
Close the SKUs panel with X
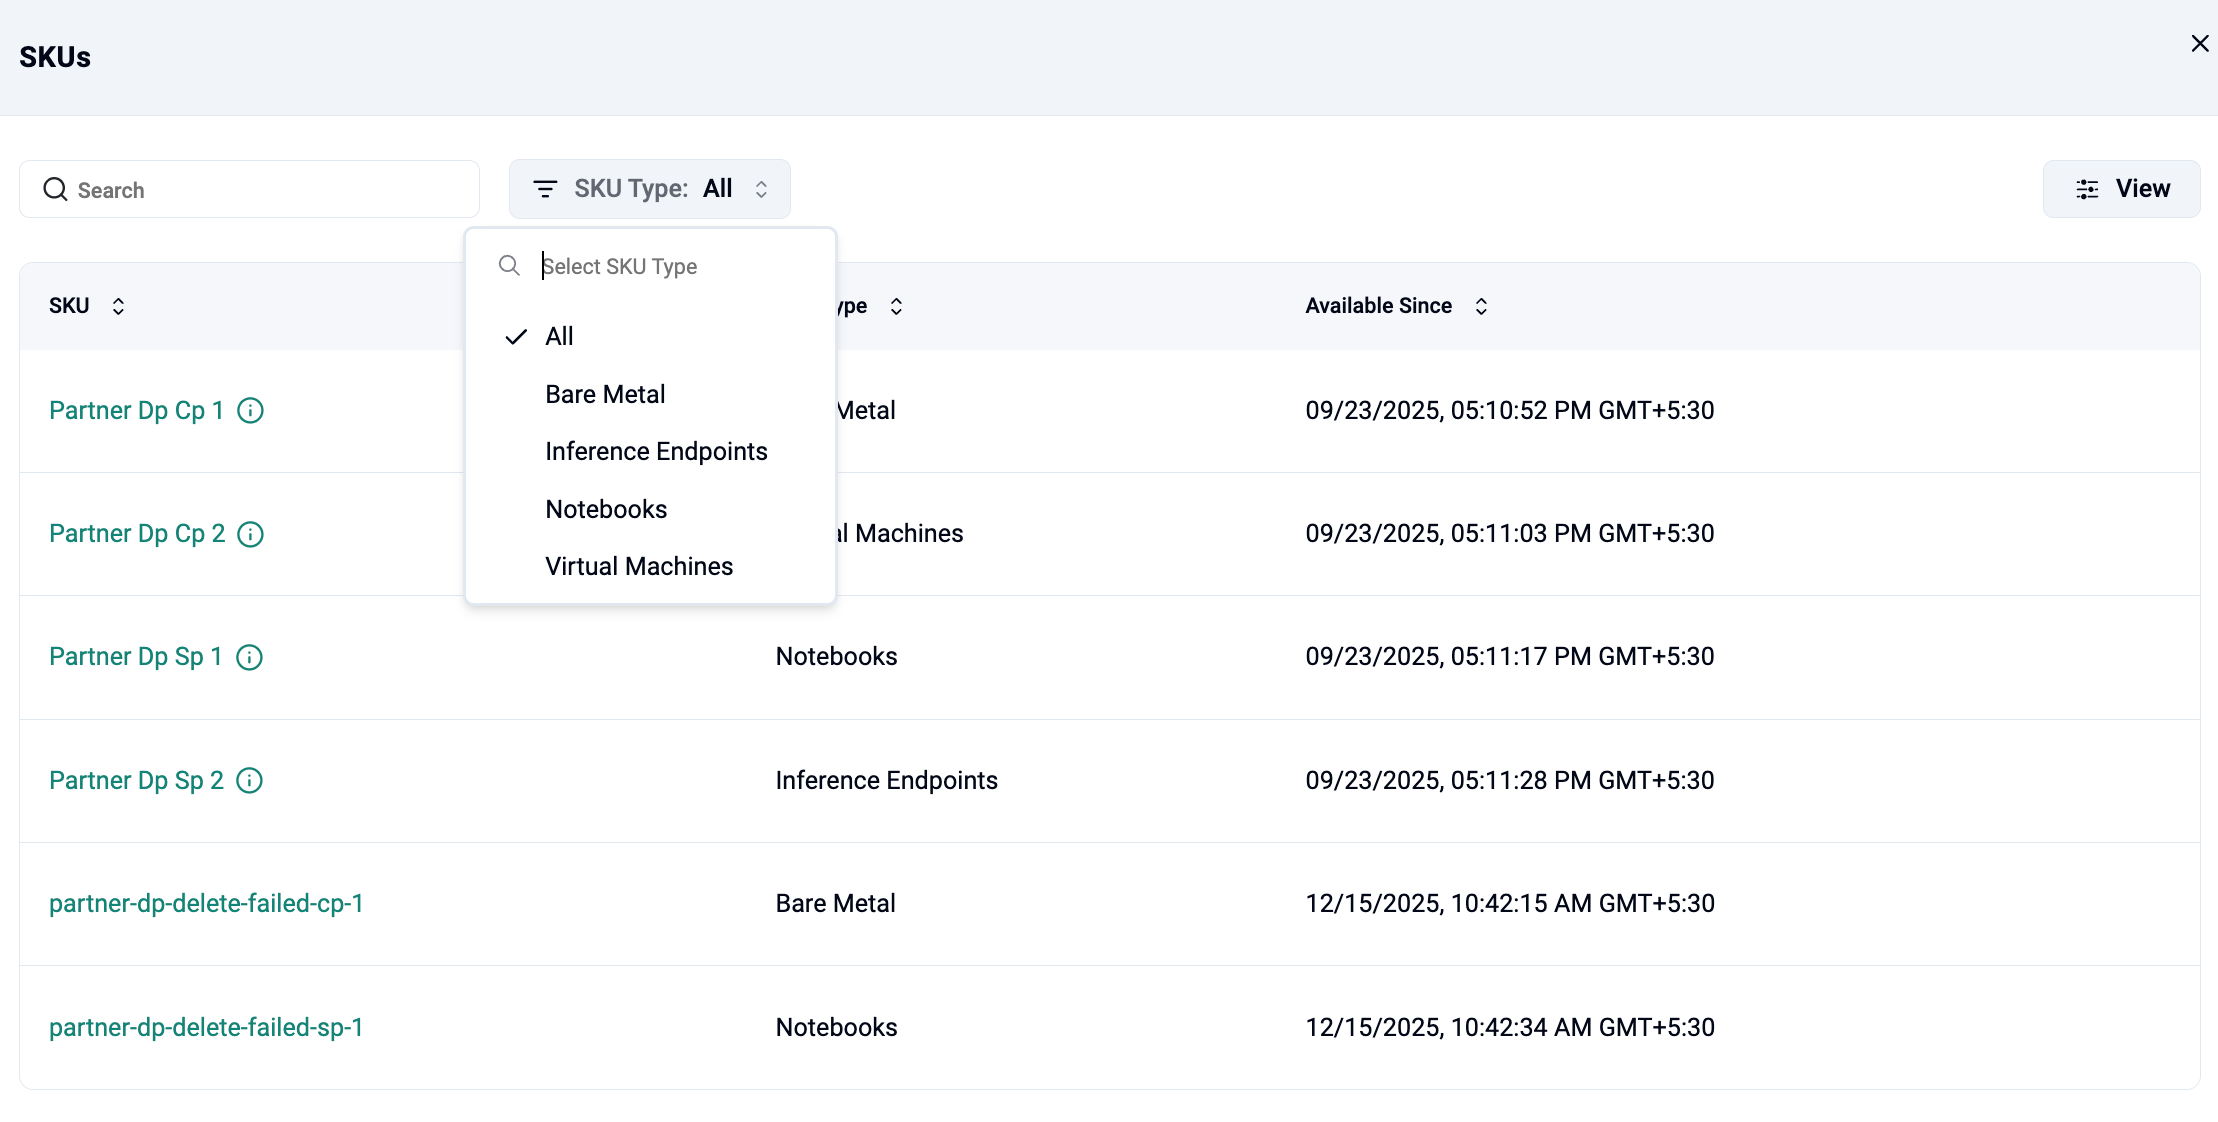pos(2199,44)
